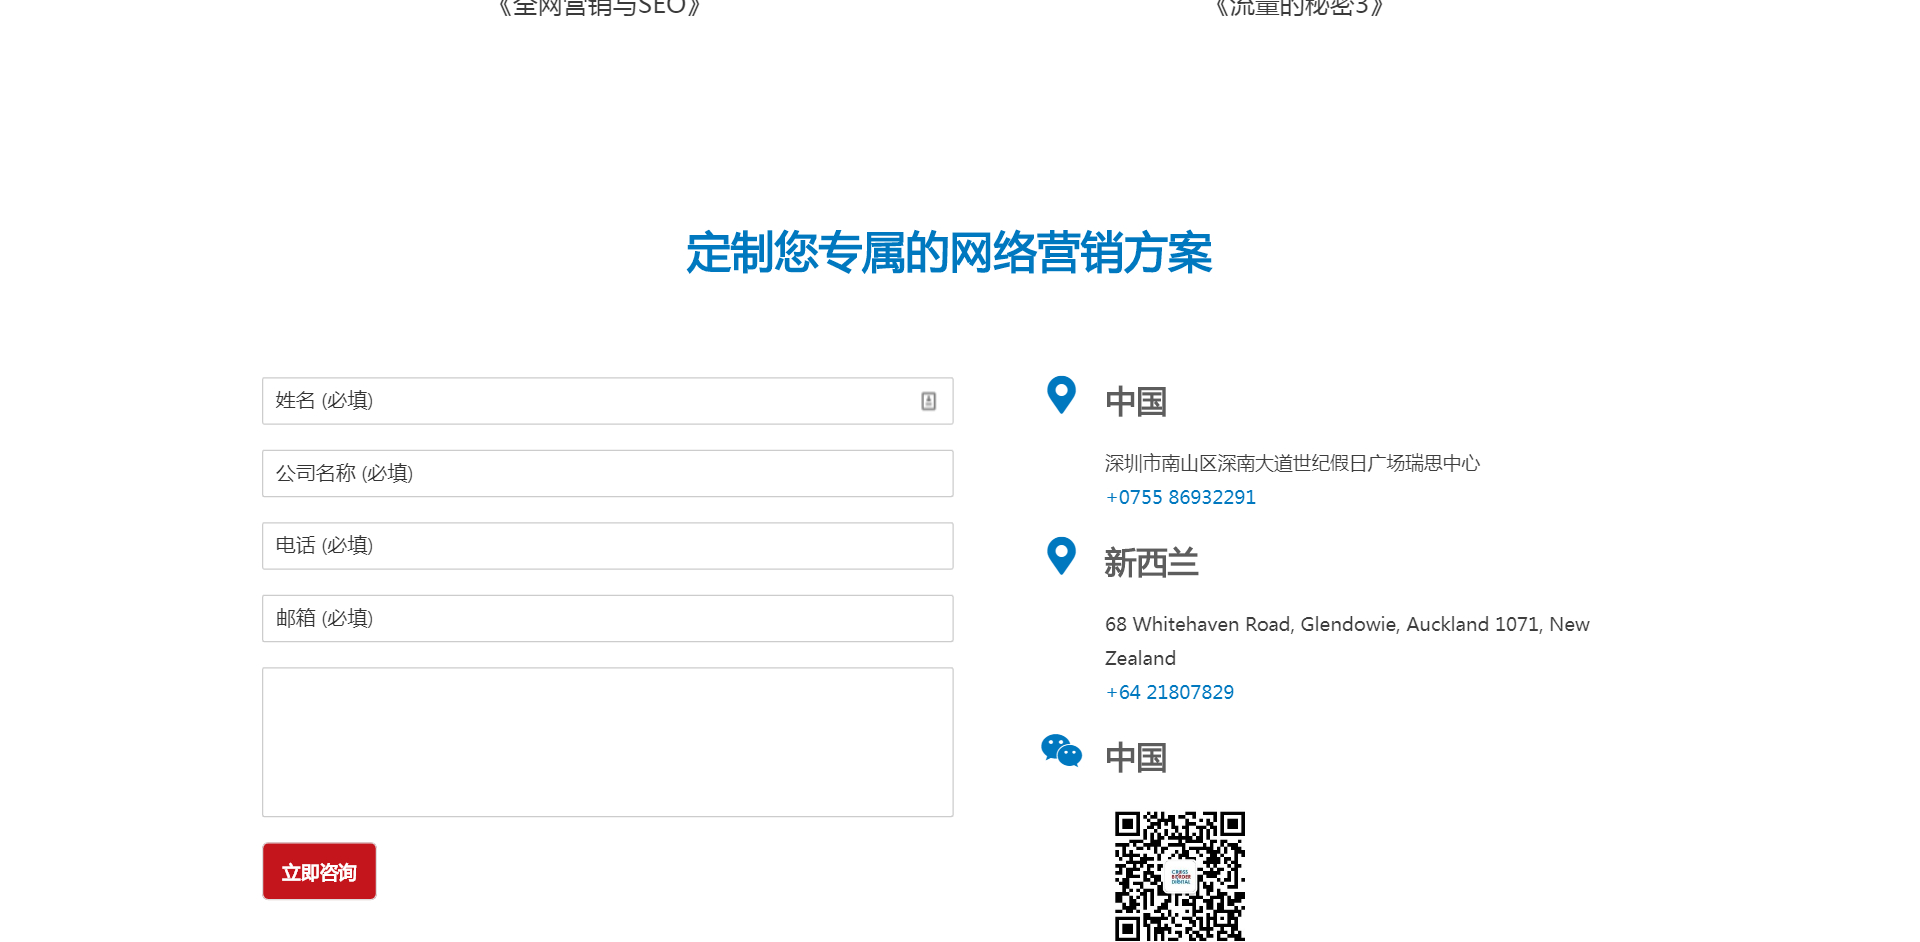Select the 电话 (必填) phone field

[x=607, y=546]
